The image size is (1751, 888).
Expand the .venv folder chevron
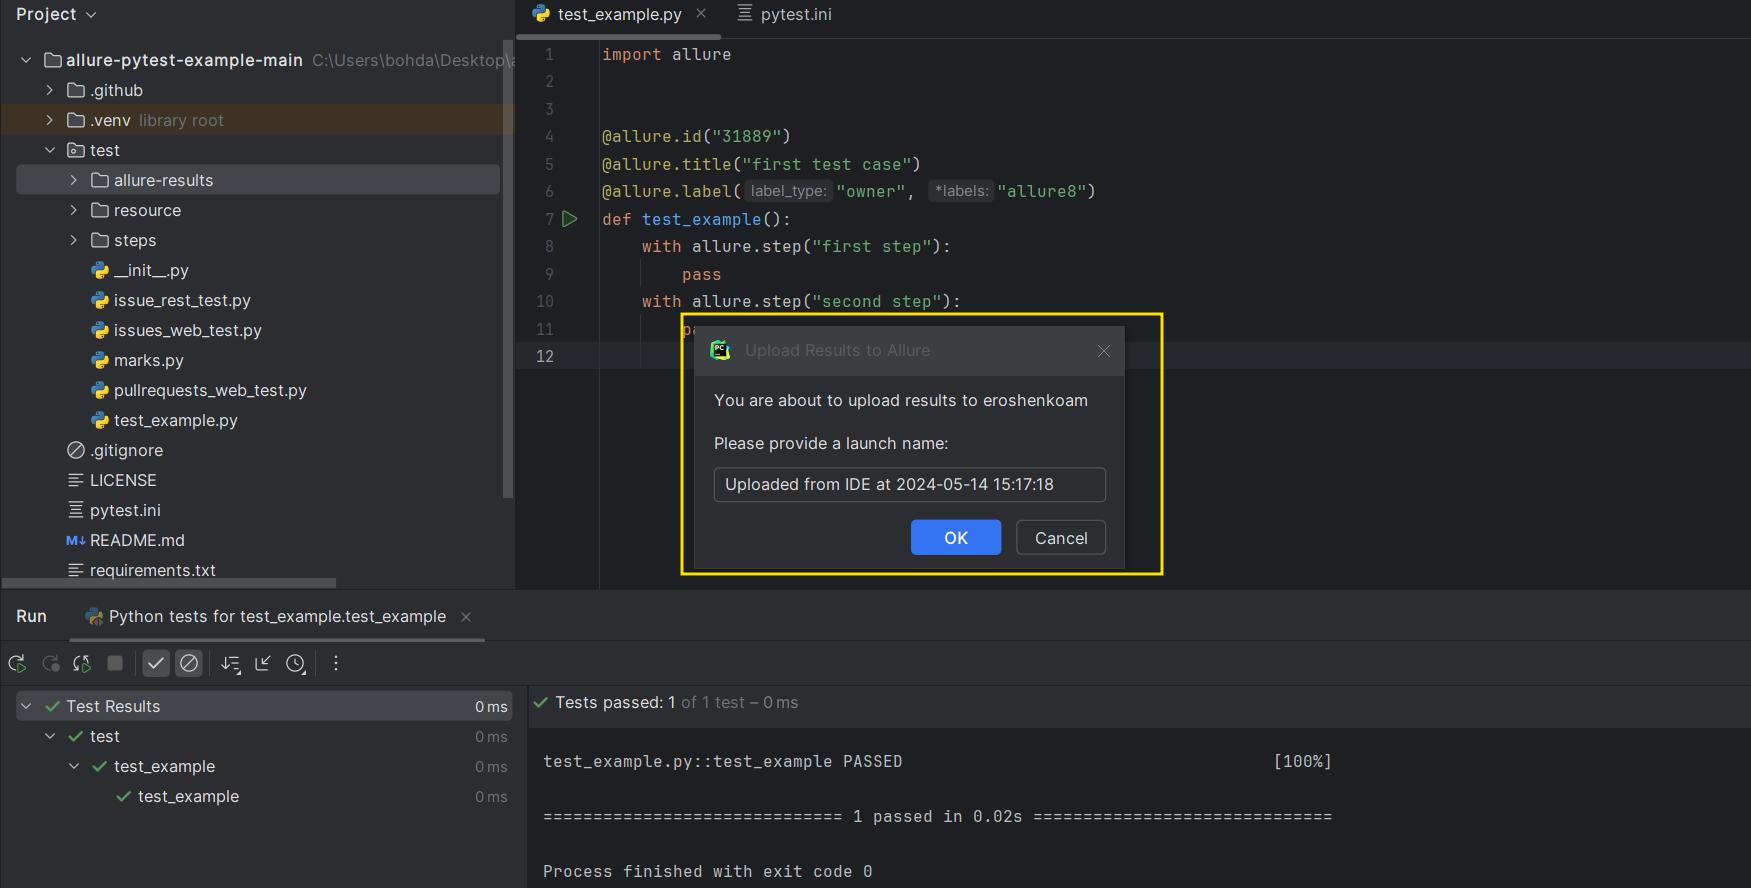click(x=50, y=120)
